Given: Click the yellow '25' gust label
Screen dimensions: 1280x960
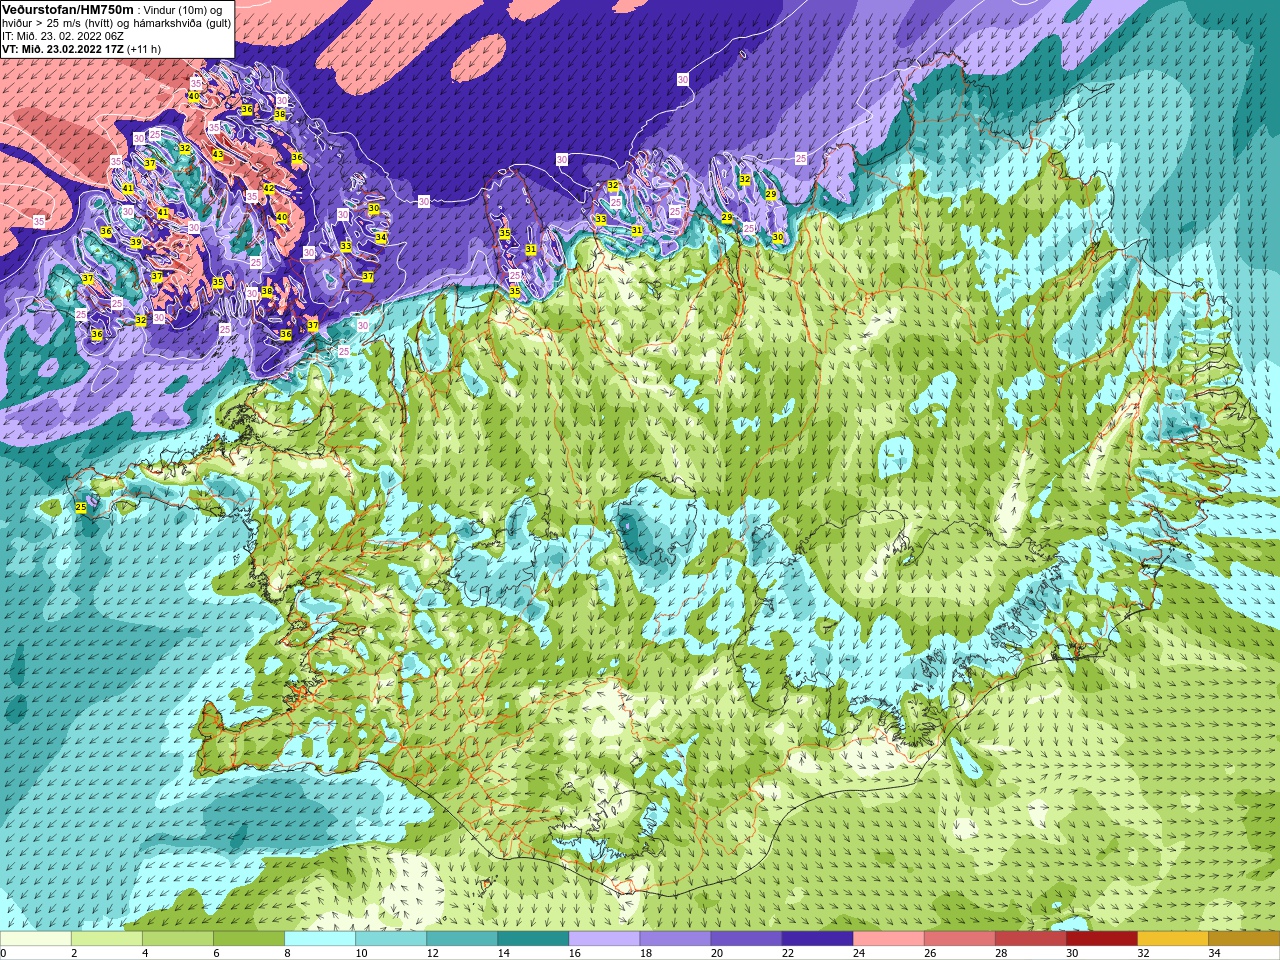Looking at the screenshot, I should (81, 508).
